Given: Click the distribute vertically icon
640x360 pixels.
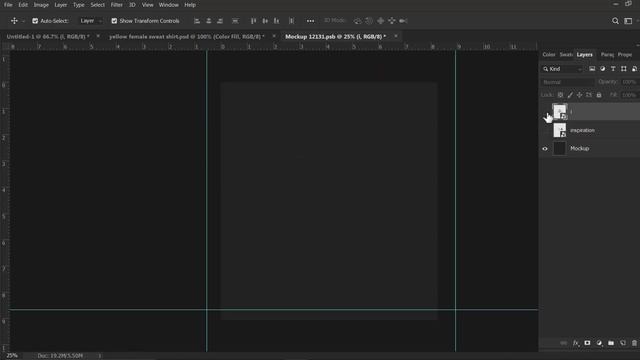Looking at the screenshot, I should (291, 21).
